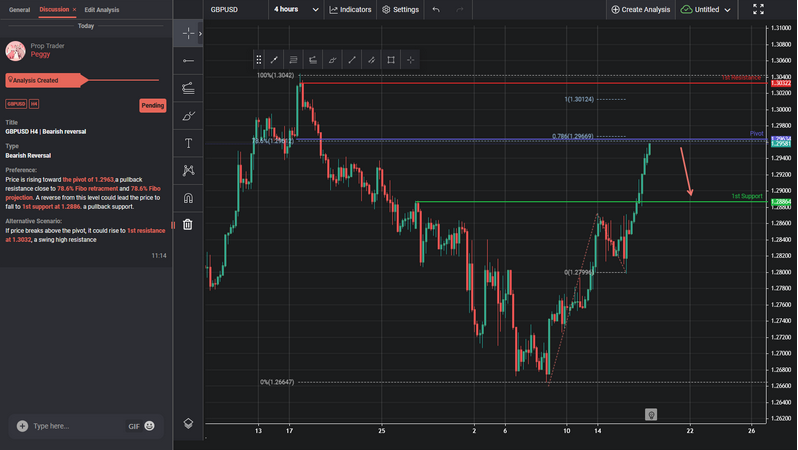Image resolution: width=798 pixels, height=450 pixels.
Task: Click pivot of 1.2963 highlighted text
Action: [x=88, y=180]
